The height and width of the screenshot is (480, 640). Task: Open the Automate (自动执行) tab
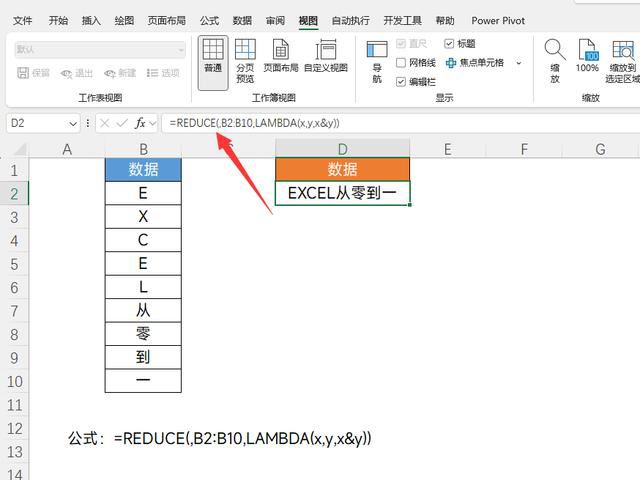pyautogui.click(x=351, y=20)
